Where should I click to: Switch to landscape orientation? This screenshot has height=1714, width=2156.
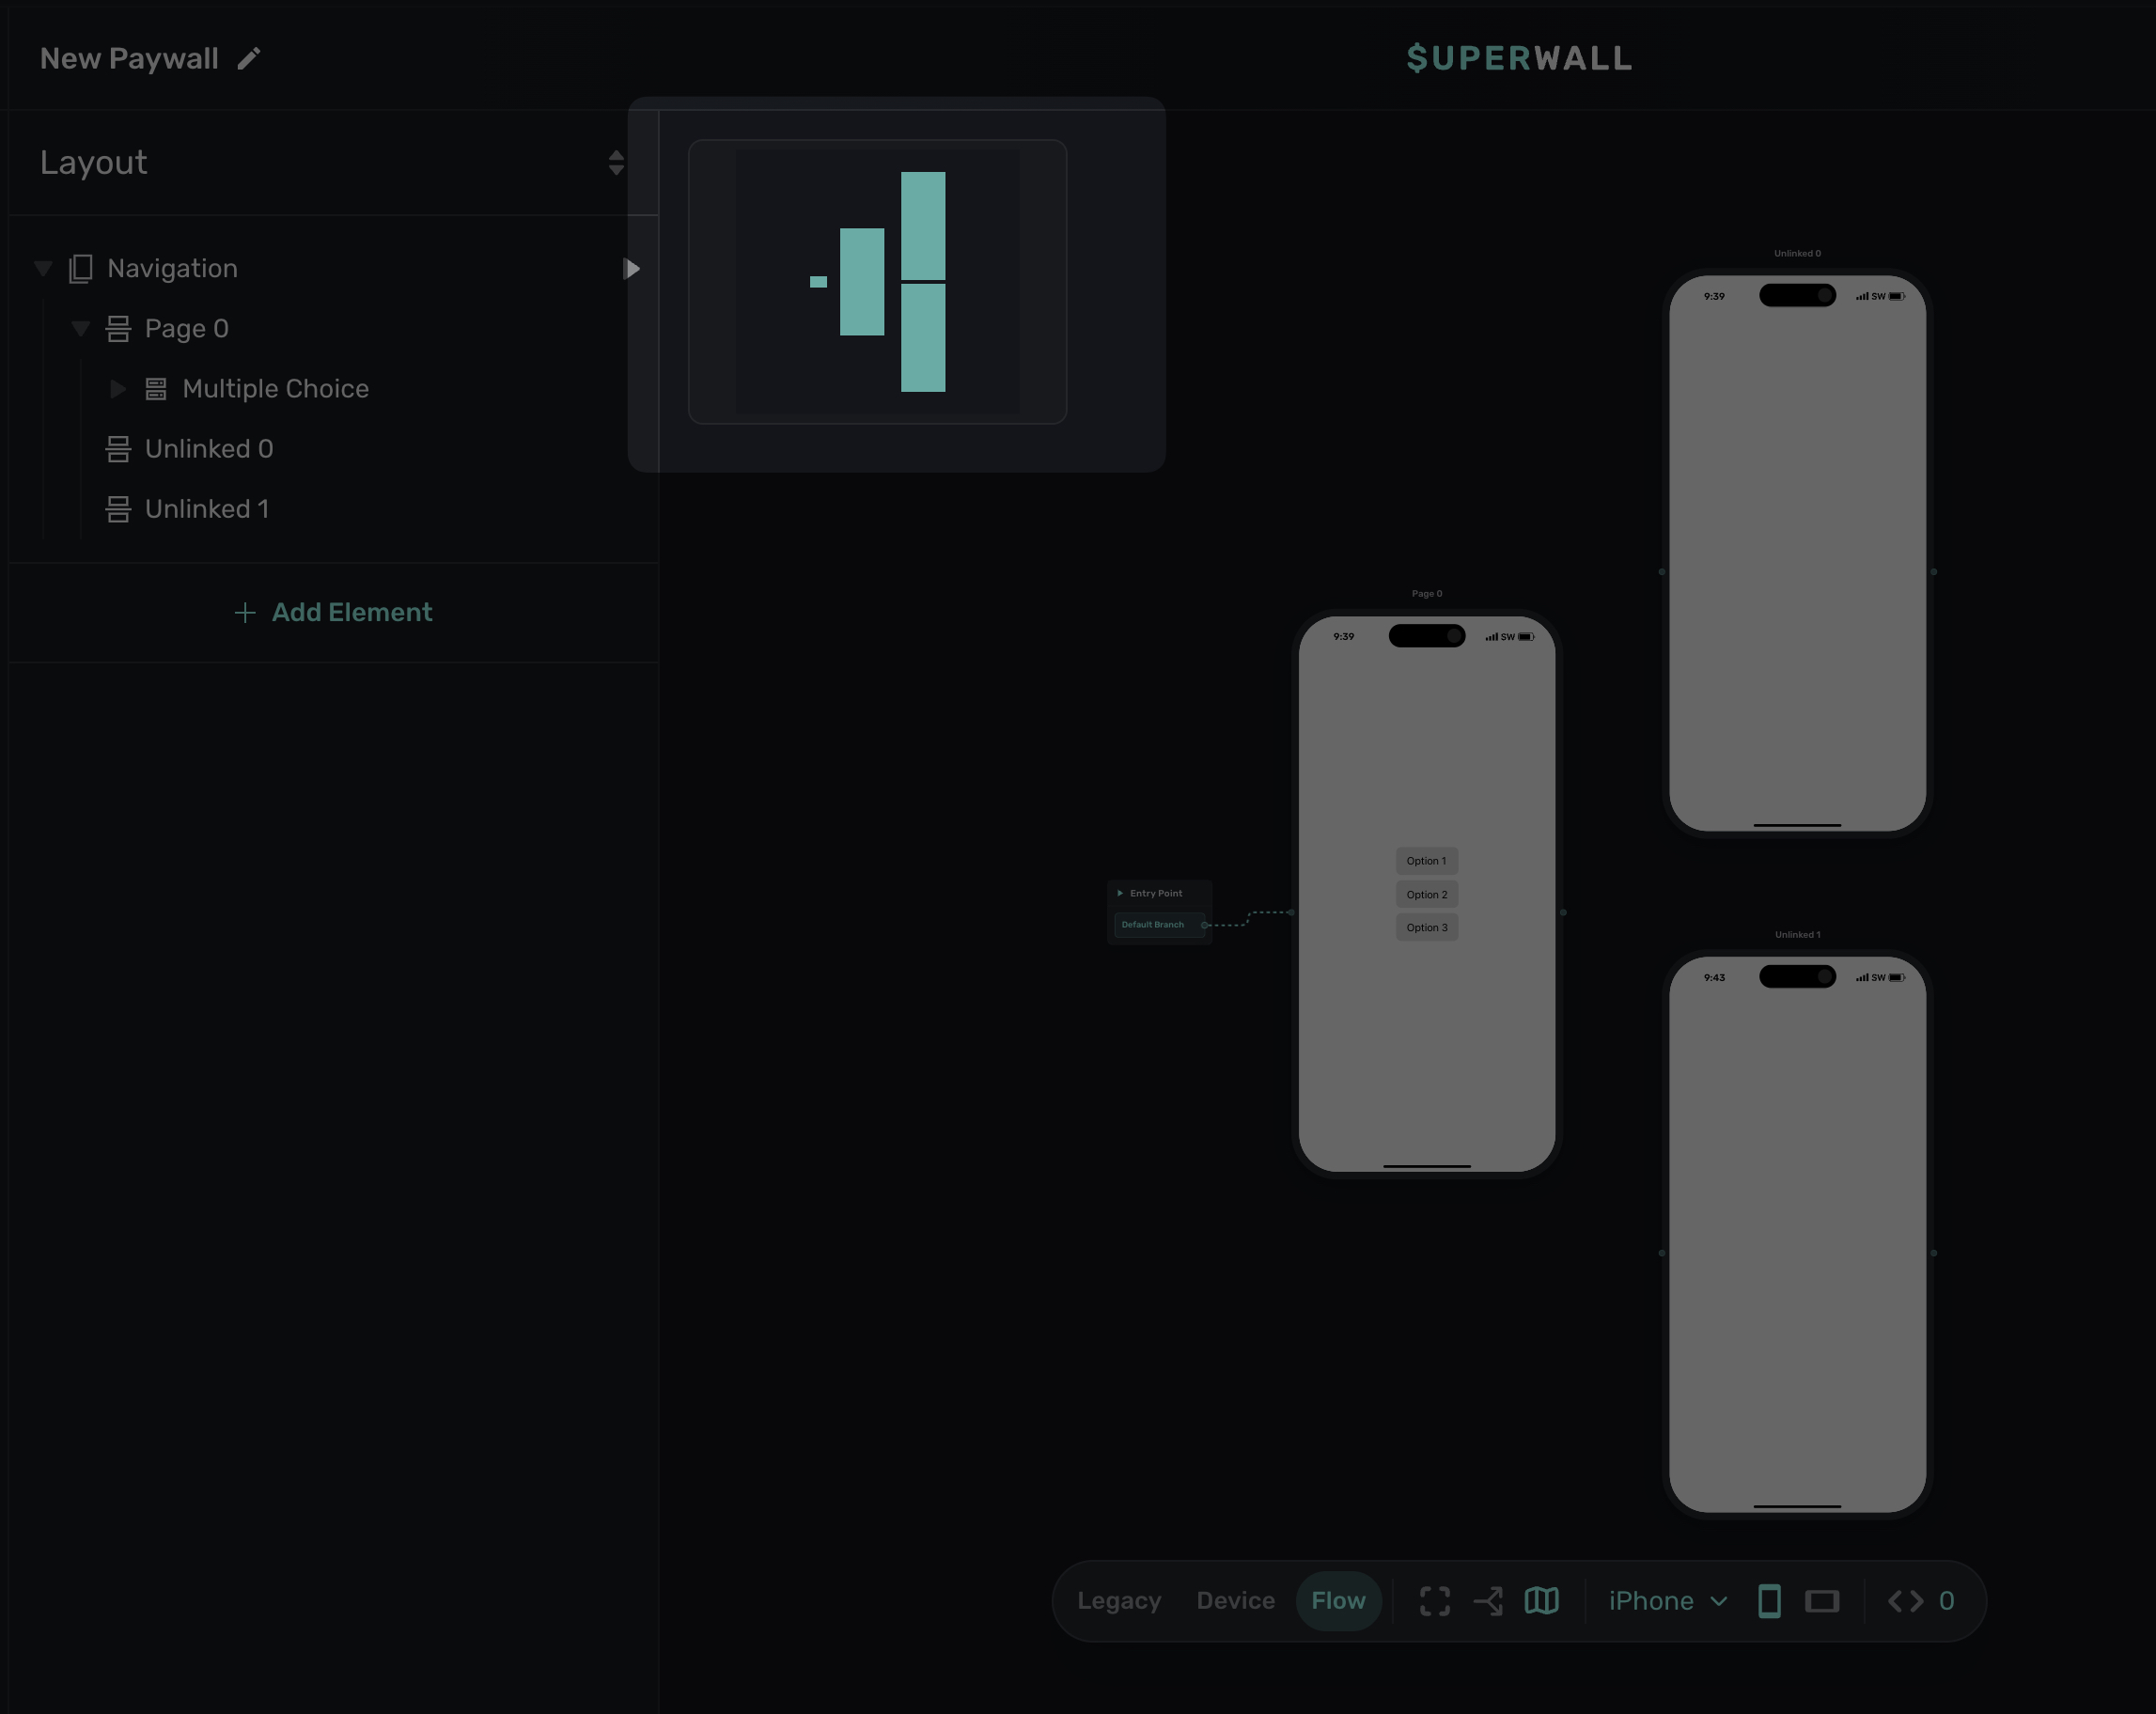tap(1822, 1601)
